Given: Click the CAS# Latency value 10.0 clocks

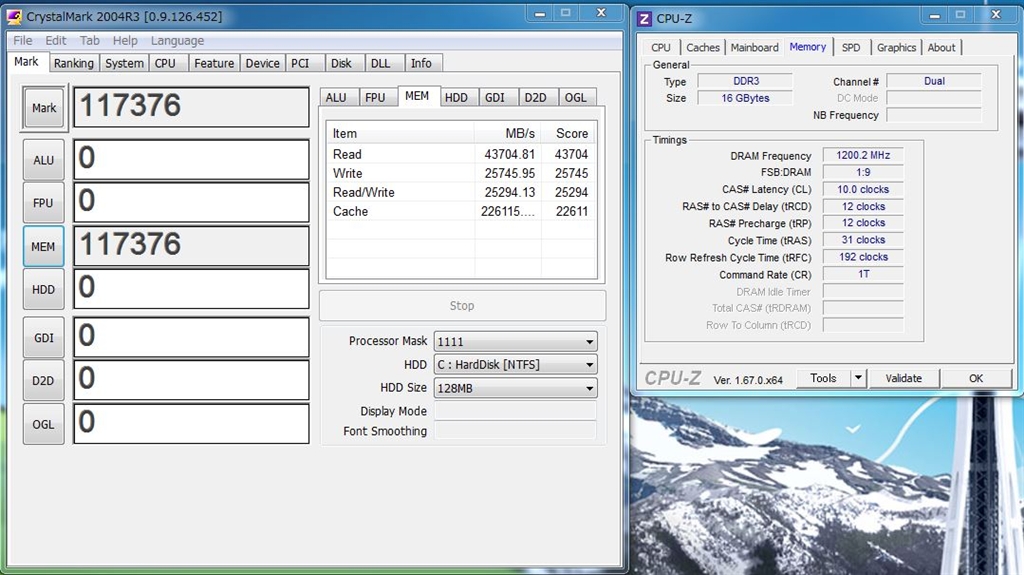Looking at the screenshot, I should pos(863,189).
